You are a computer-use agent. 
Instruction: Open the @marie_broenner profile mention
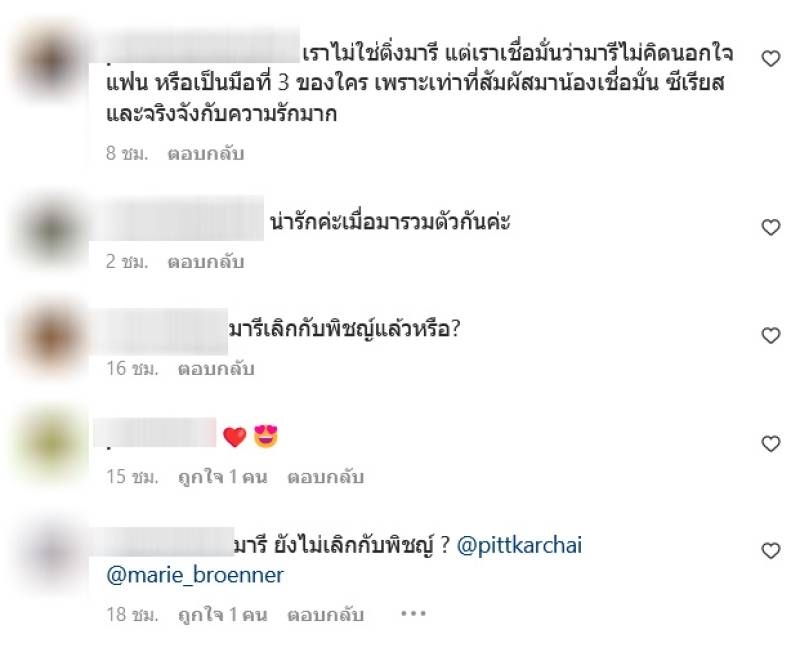click(x=195, y=575)
